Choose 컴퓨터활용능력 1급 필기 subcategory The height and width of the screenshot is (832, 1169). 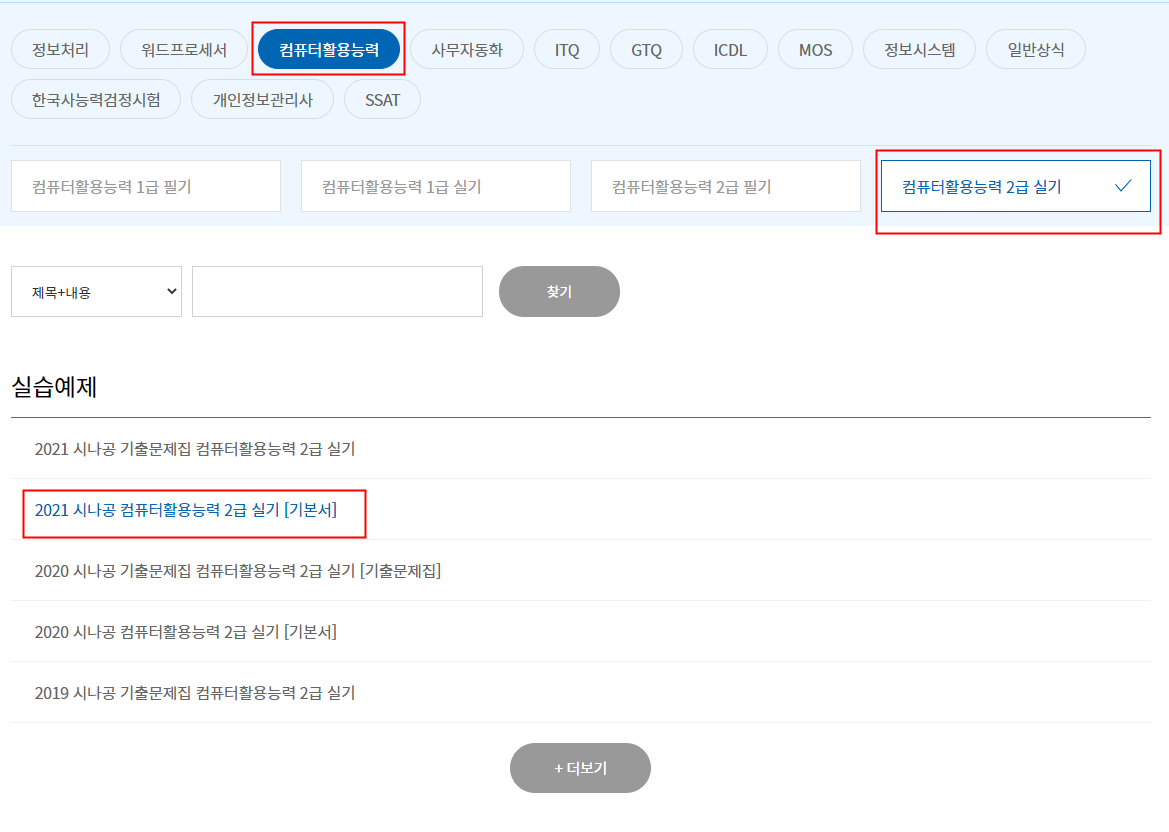pyautogui.click(x=146, y=186)
